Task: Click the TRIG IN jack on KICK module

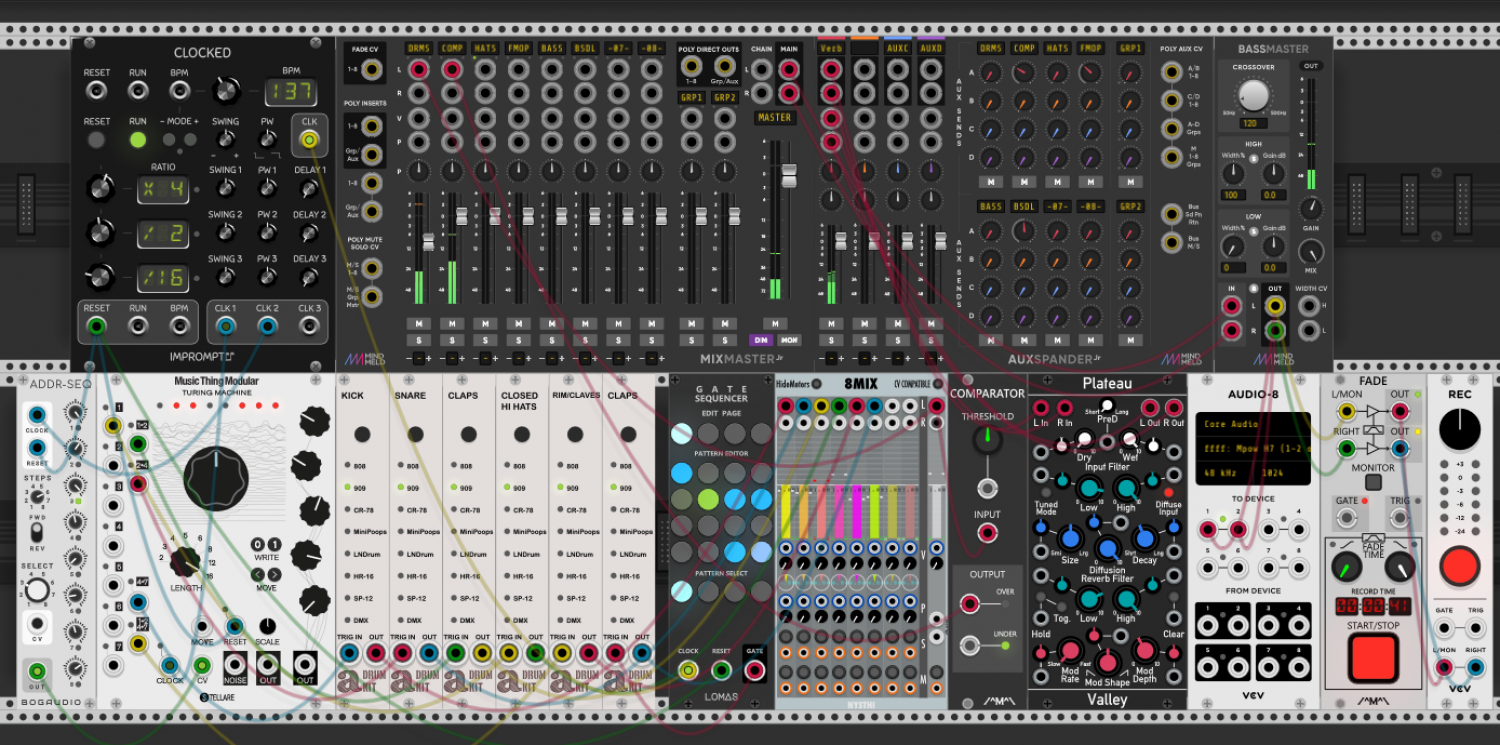Action: tap(349, 654)
